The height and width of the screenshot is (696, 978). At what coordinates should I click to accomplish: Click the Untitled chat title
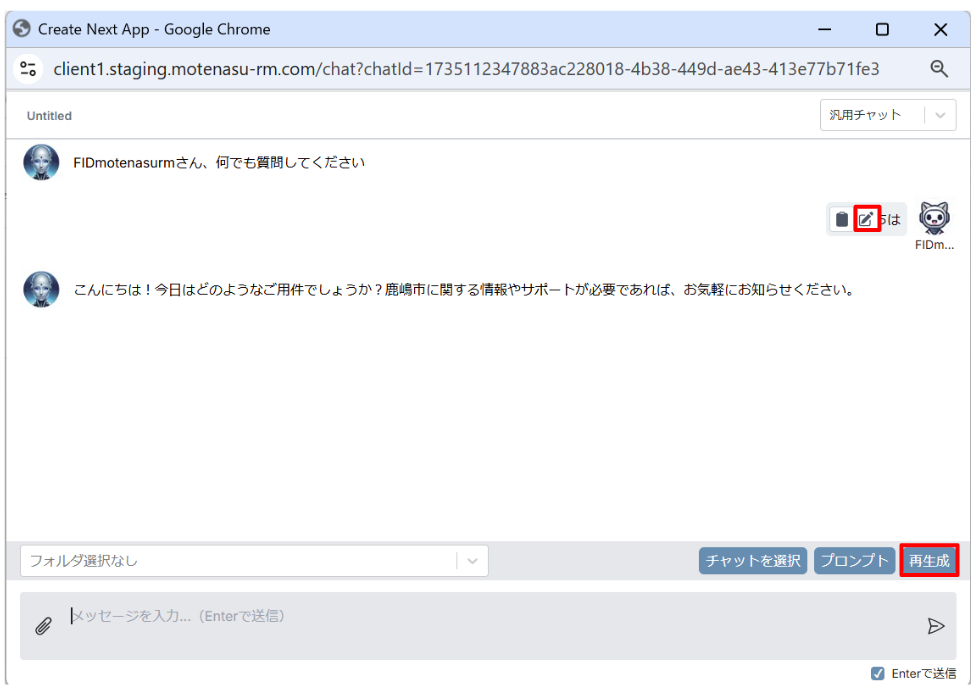[x=49, y=116]
